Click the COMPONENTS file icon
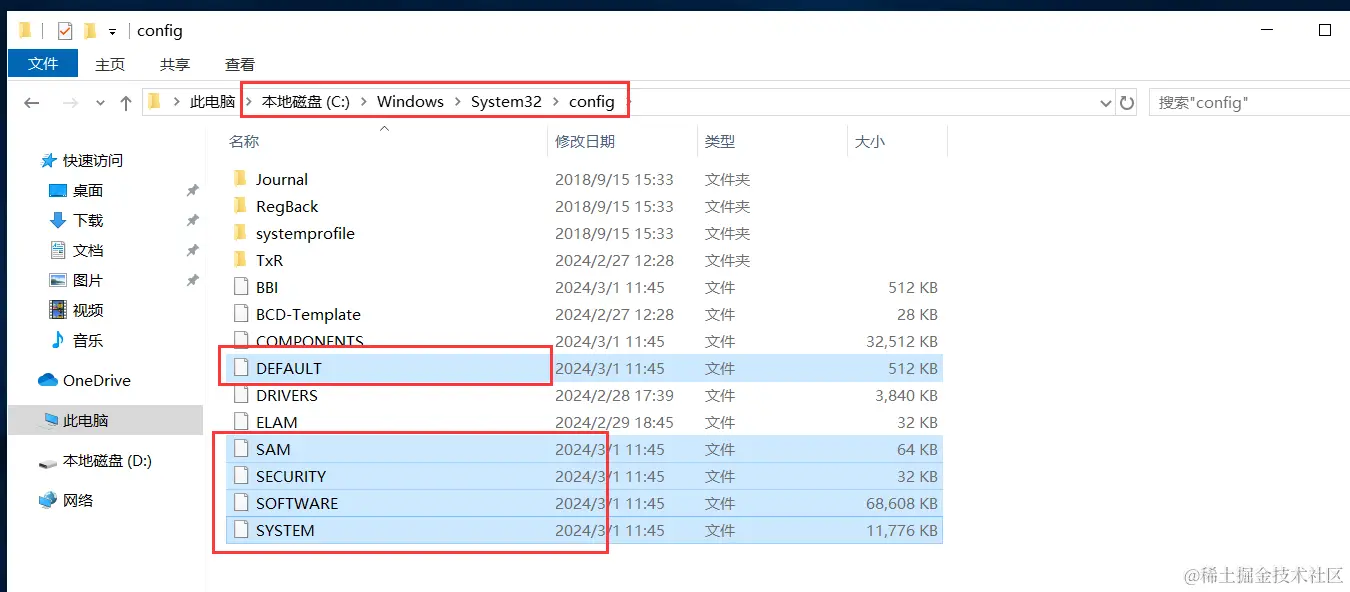Viewport: 1350px width, 592px height. click(x=240, y=341)
